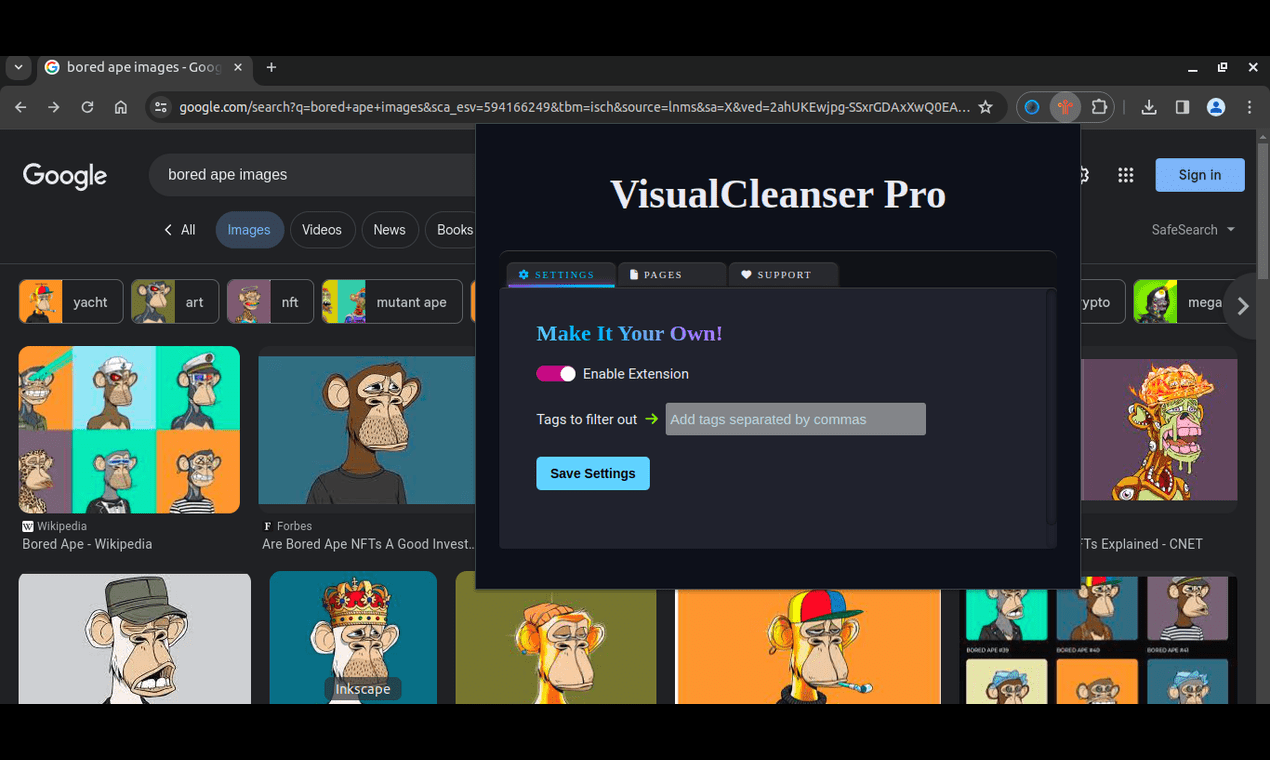Image resolution: width=1270 pixels, height=760 pixels.
Task: Select the Books search tab
Action: click(x=452, y=230)
